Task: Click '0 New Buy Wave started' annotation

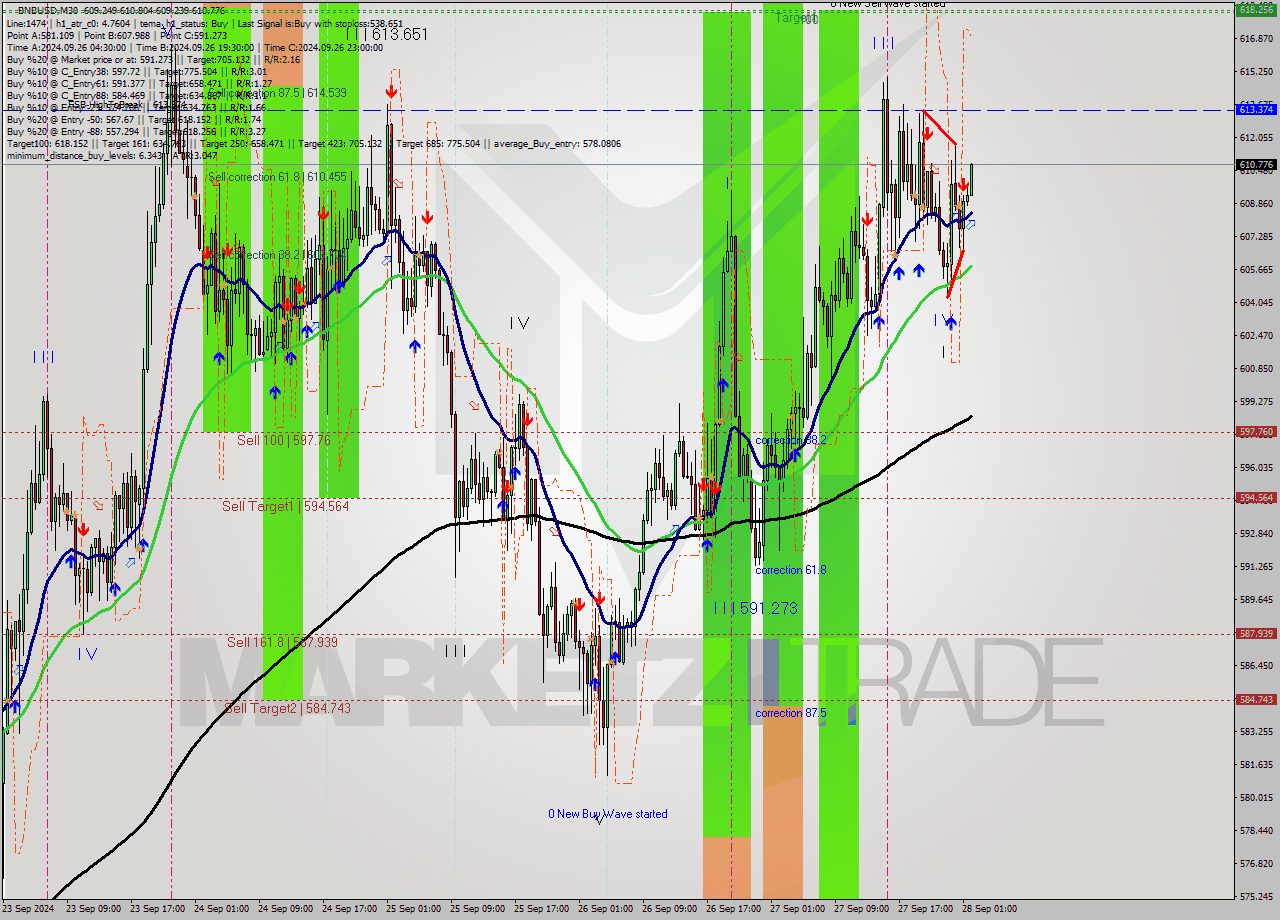Action: pos(607,814)
